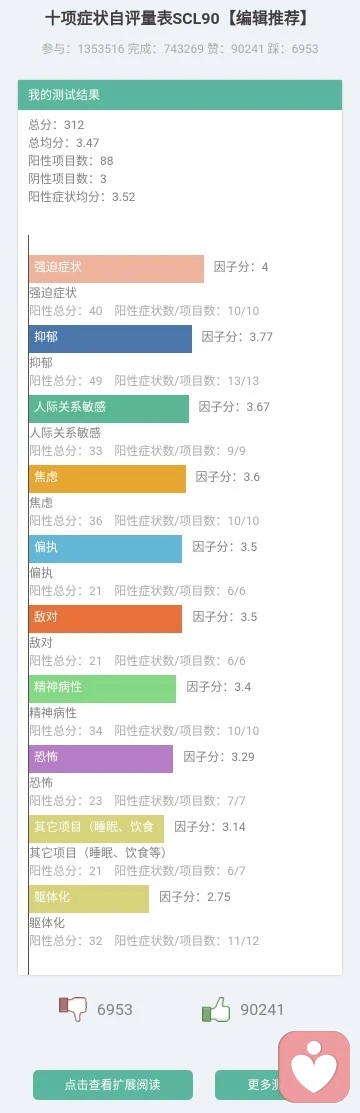Click the 更多测试 button at bottom right
The image size is (360, 1113).
coord(270,1085)
